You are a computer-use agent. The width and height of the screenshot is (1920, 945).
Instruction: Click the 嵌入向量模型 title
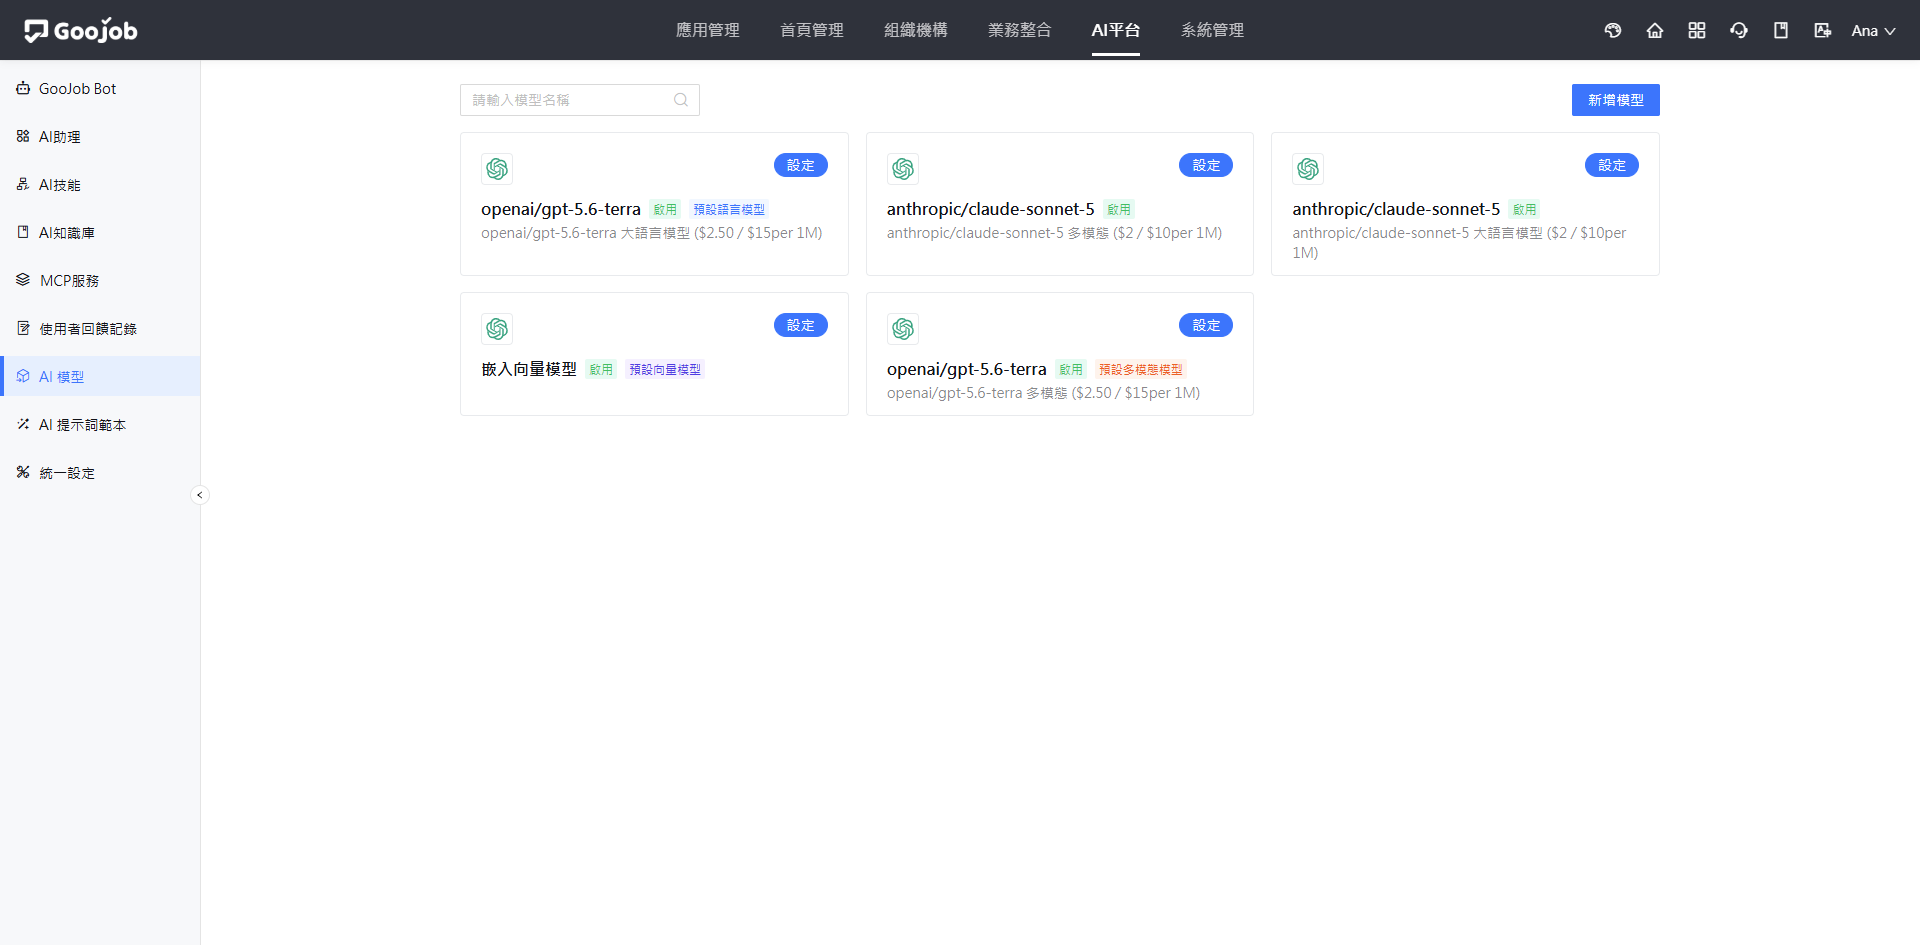529,369
